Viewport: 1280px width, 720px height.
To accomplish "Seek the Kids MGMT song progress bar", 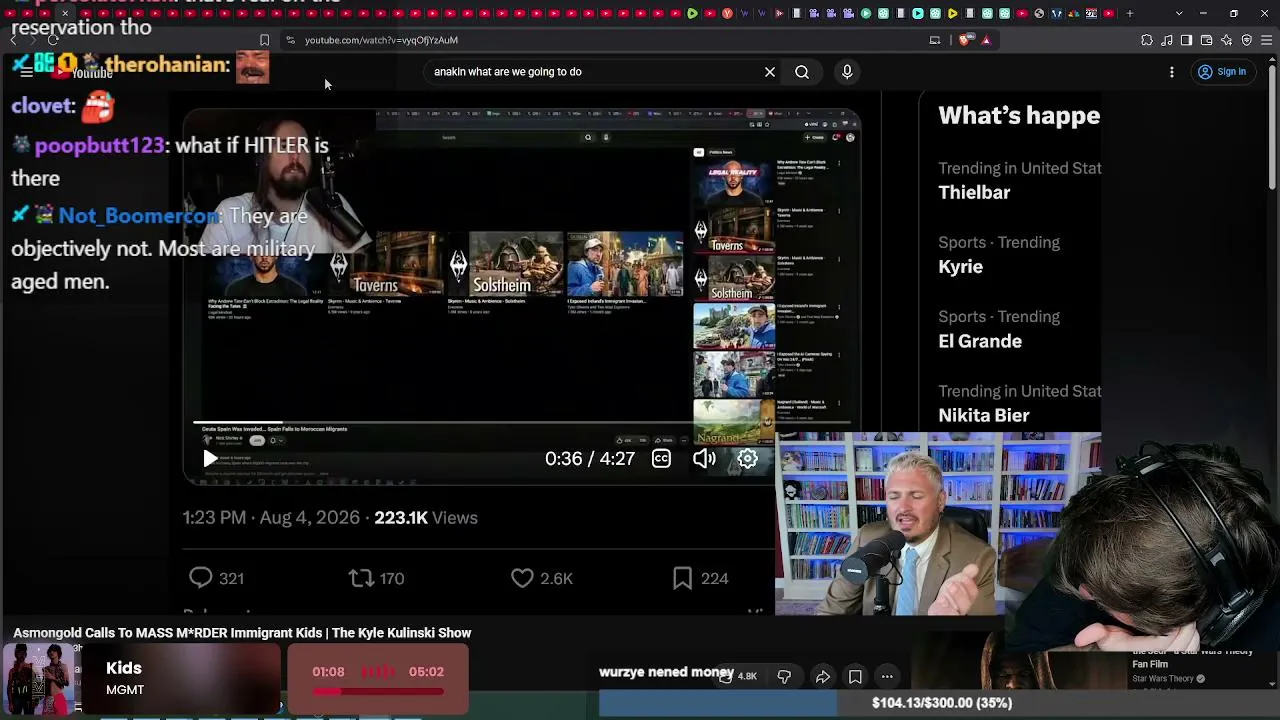I will pyautogui.click(x=378, y=690).
